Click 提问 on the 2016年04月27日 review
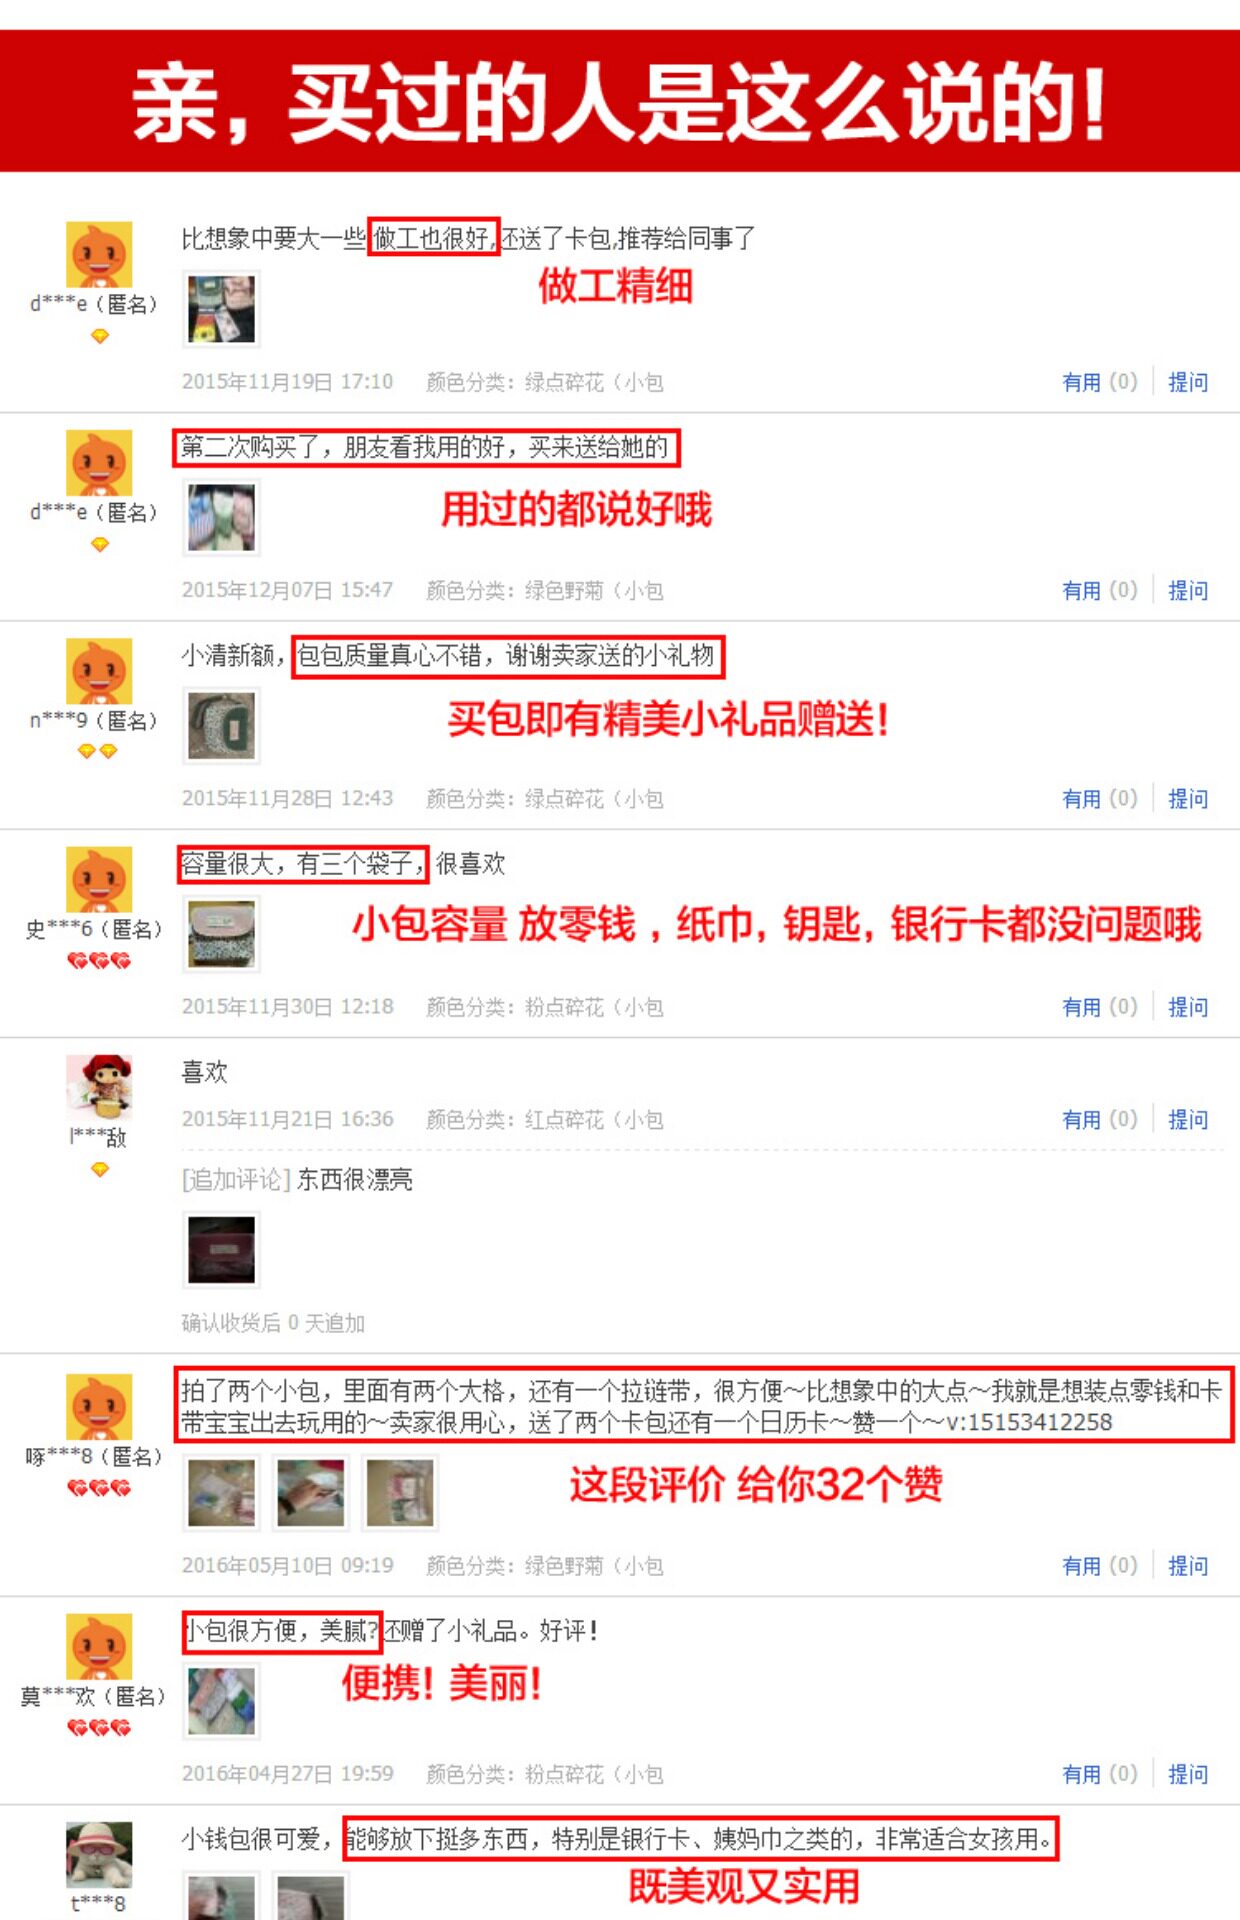The width and height of the screenshot is (1240, 1920). 1188,1773
